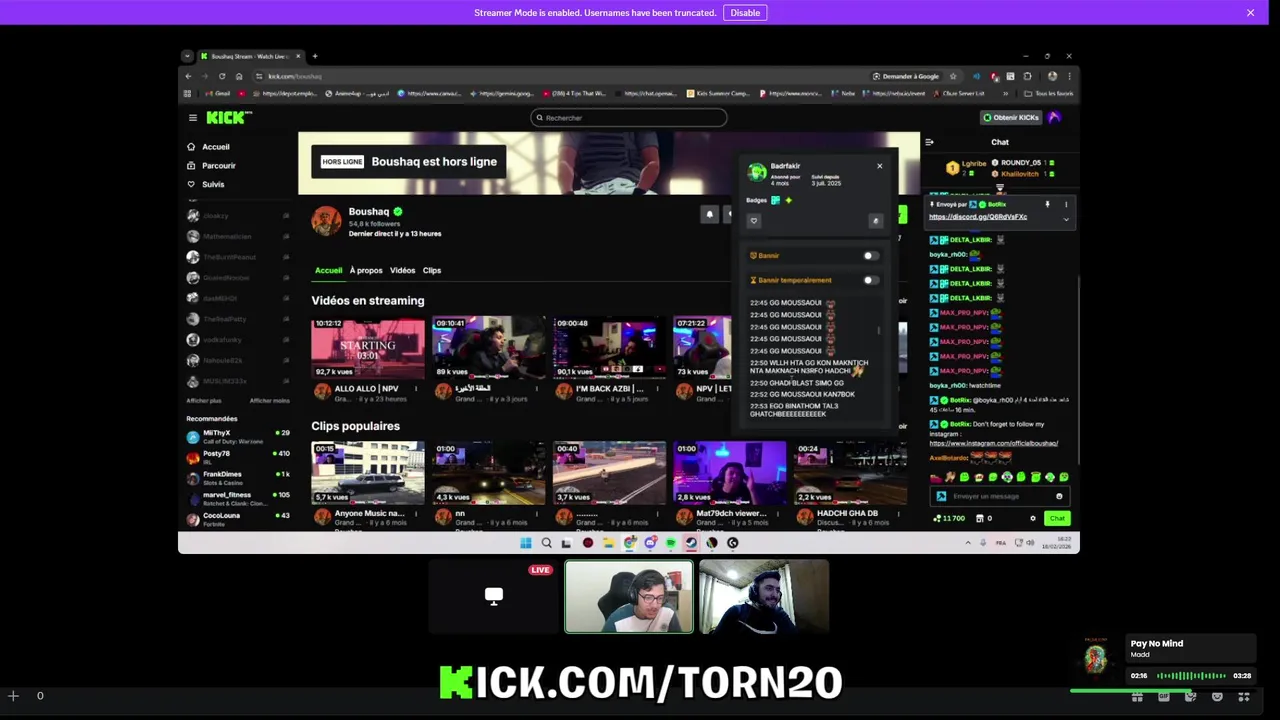The width and height of the screenshot is (1280, 720).
Task: Seek in the Pay No Mind track waveform
Action: (1192, 676)
